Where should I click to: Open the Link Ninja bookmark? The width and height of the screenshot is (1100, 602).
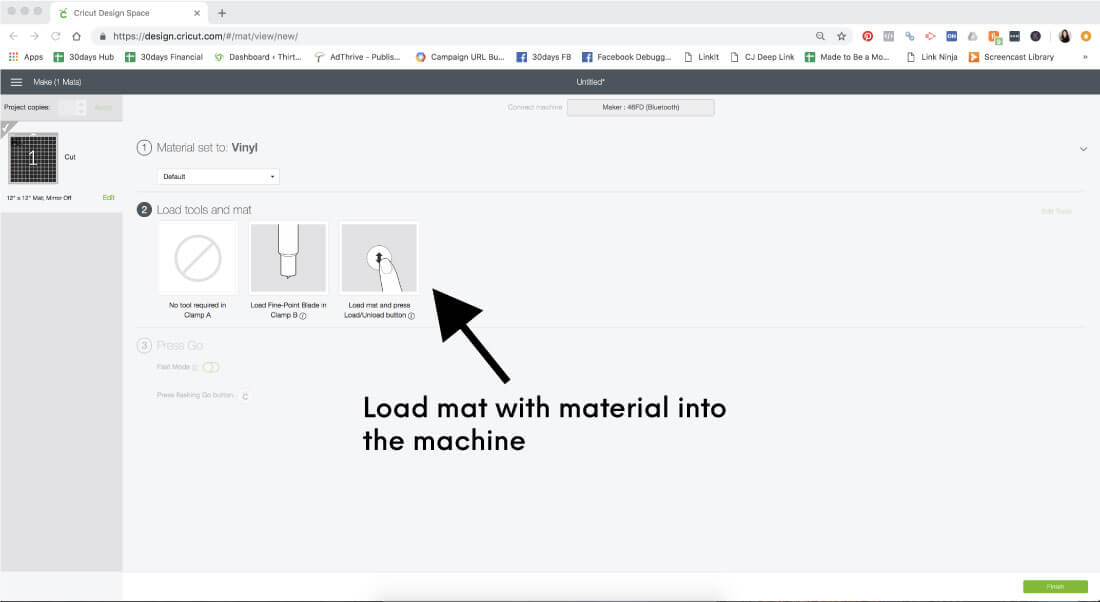(932, 57)
